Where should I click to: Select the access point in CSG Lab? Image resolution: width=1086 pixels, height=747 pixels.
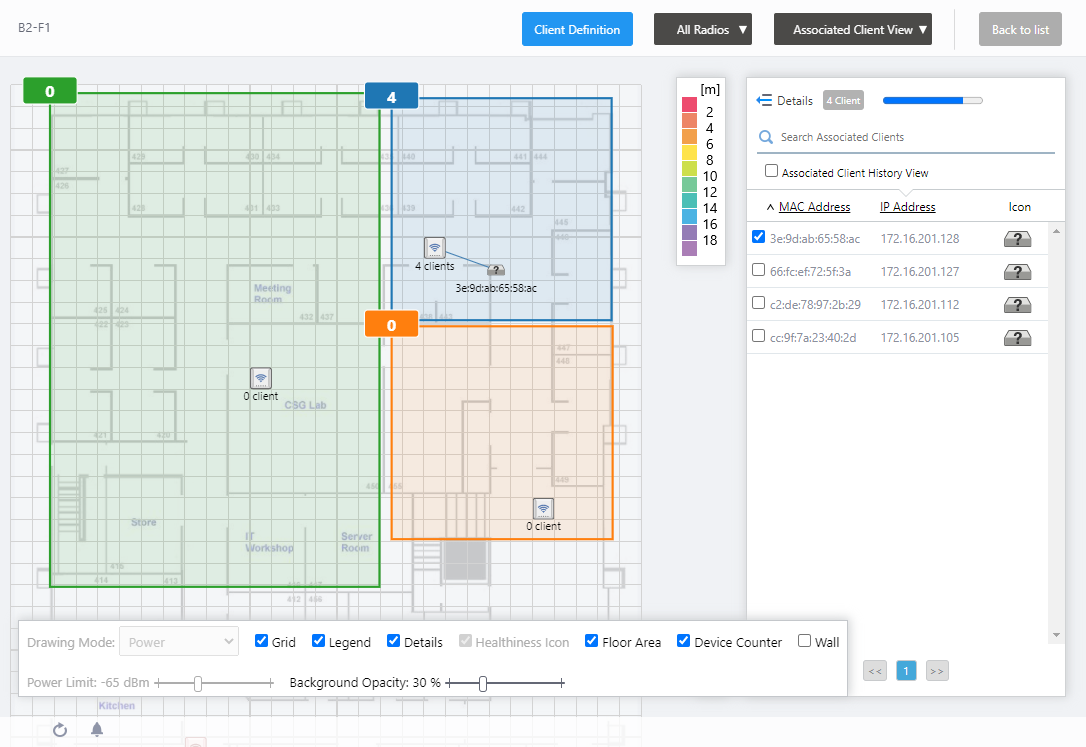261,378
